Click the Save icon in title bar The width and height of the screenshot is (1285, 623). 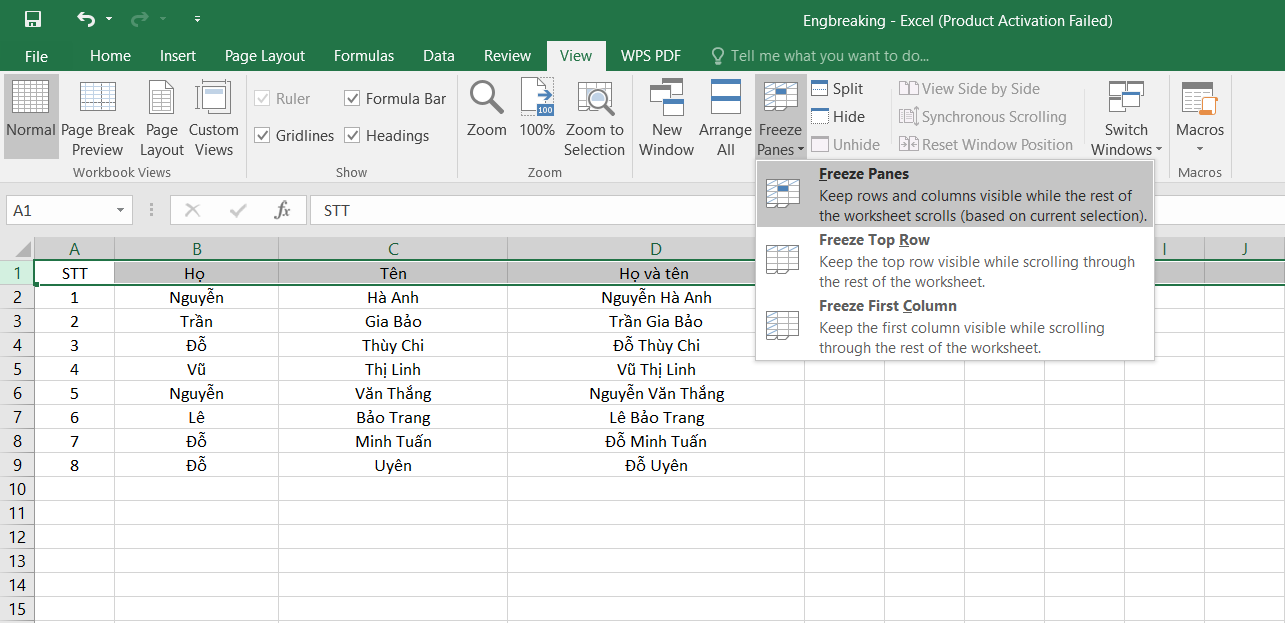tap(33, 20)
